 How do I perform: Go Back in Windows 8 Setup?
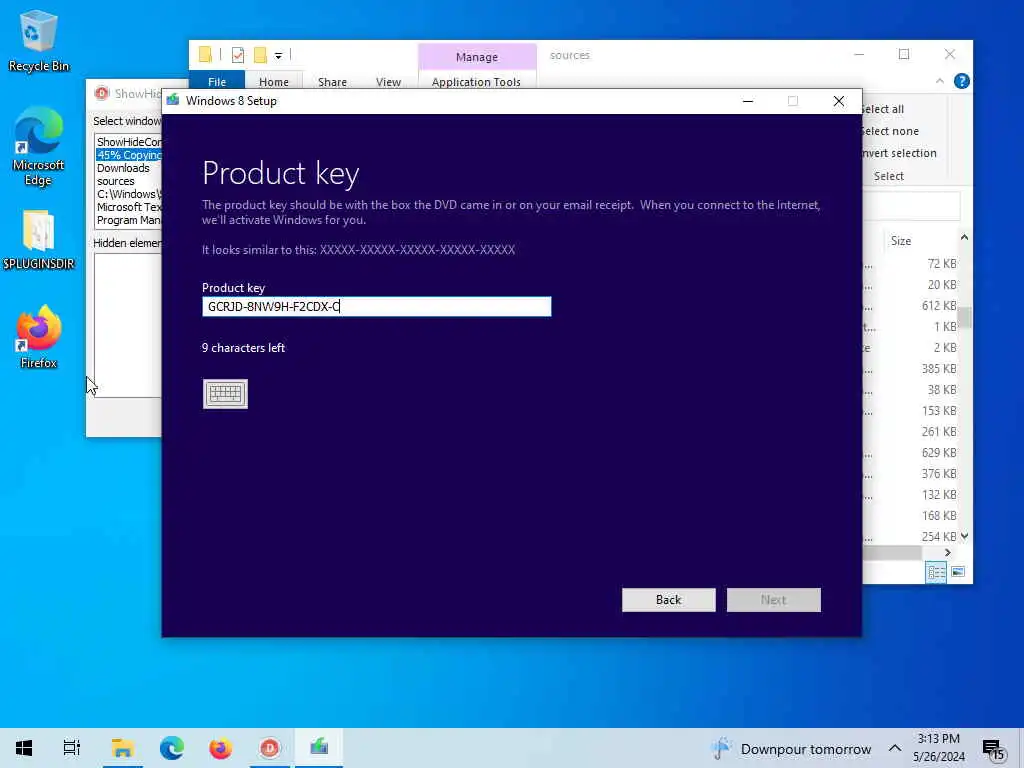click(x=668, y=600)
